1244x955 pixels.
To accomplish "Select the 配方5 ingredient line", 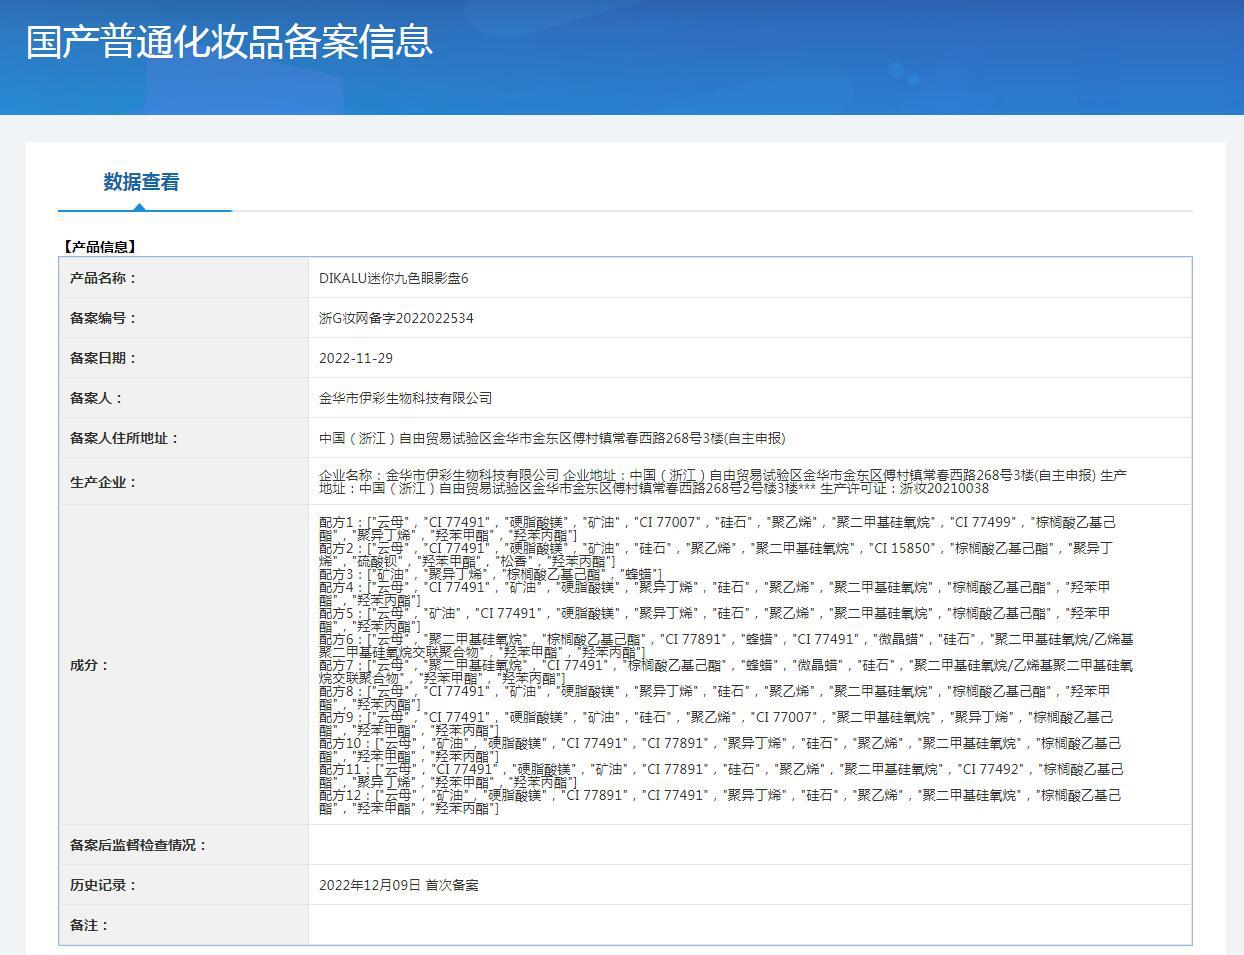I will (715, 620).
